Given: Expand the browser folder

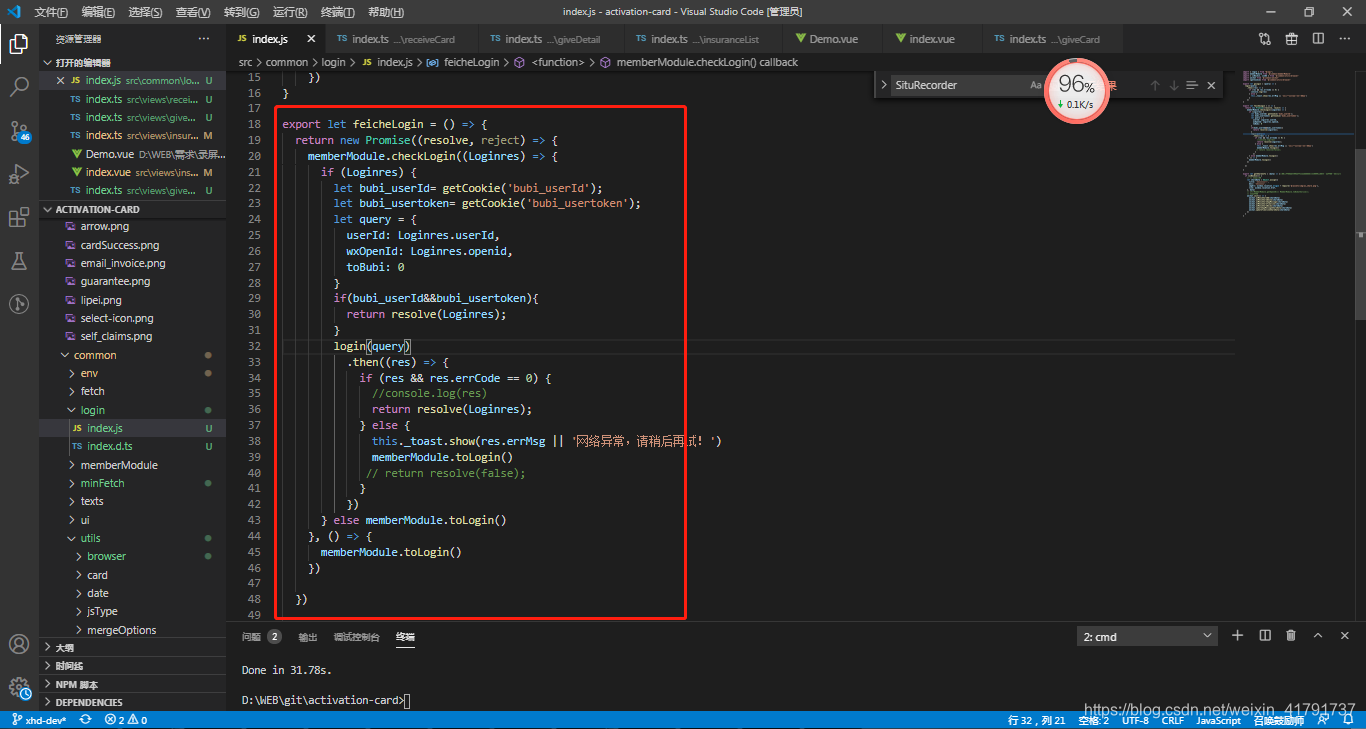Looking at the screenshot, I should (x=132, y=556).
